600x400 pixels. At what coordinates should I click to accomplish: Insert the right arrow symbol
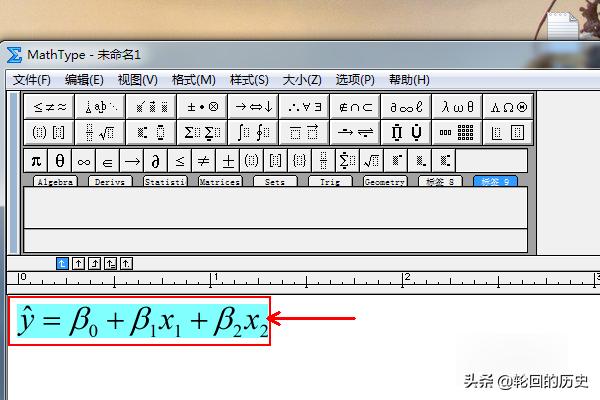click(x=132, y=160)
